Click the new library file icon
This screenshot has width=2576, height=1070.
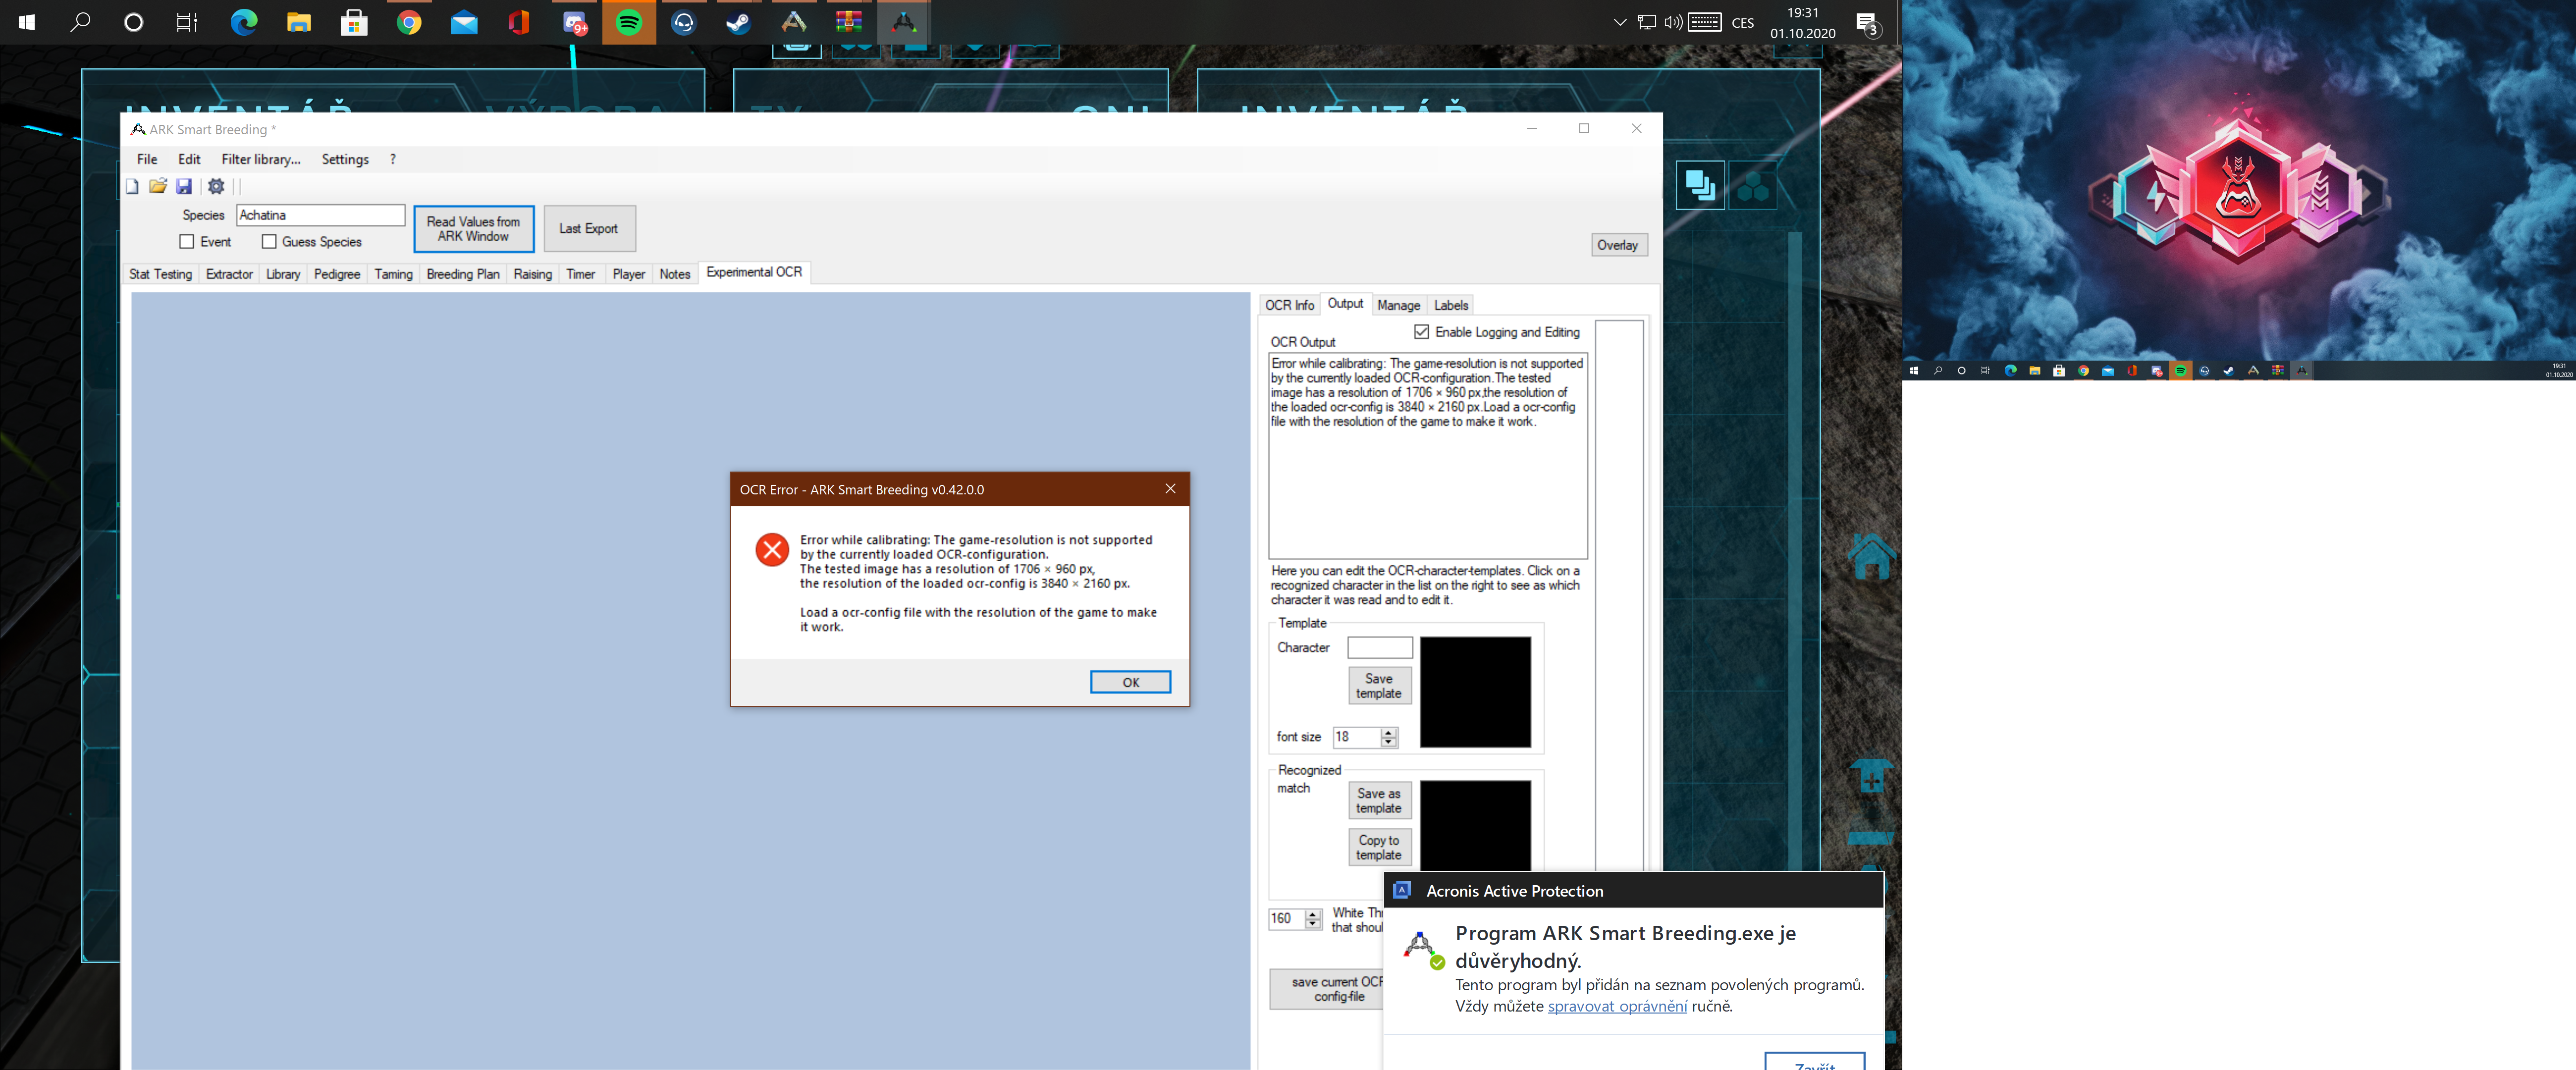pyautogui.click(x=132, y=186)
